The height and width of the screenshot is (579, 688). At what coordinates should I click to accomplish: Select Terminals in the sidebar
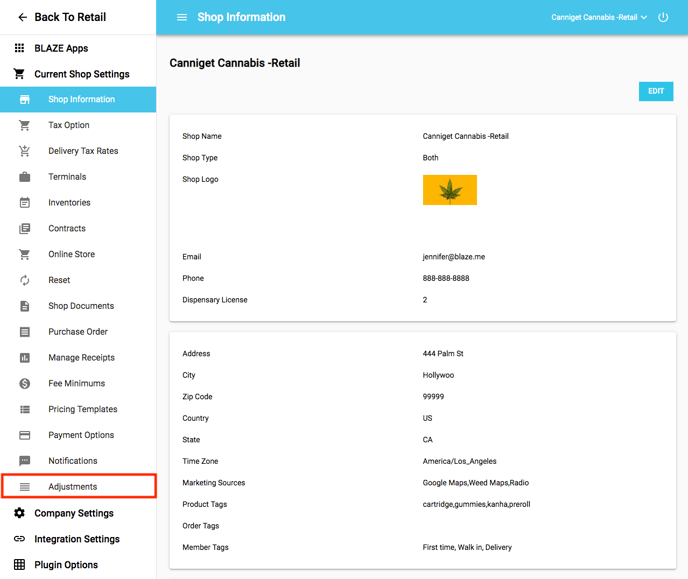(x=78, y=177)
